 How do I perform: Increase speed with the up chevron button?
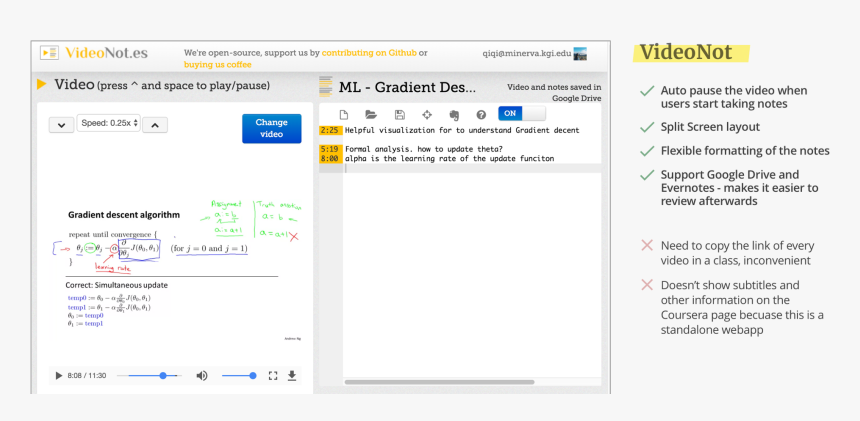155,125
